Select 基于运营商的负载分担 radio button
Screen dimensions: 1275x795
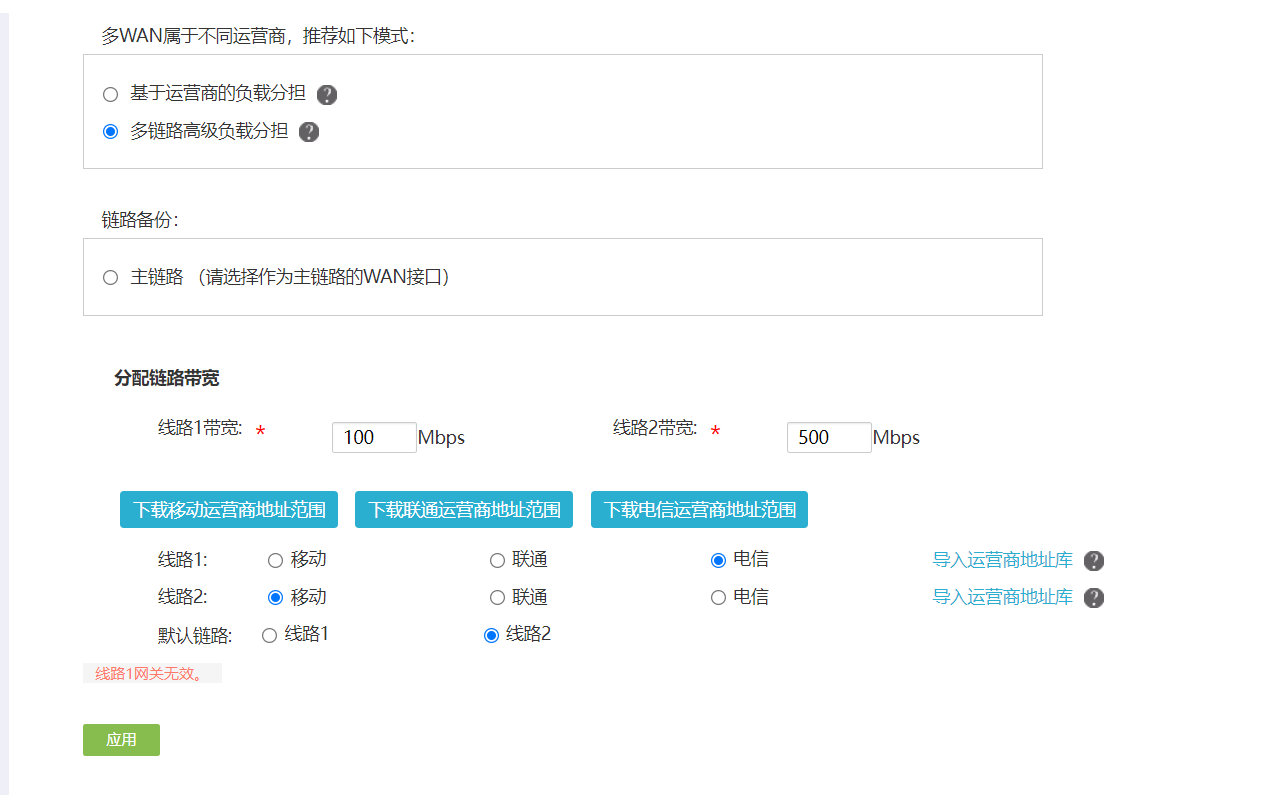click(111, 94)
